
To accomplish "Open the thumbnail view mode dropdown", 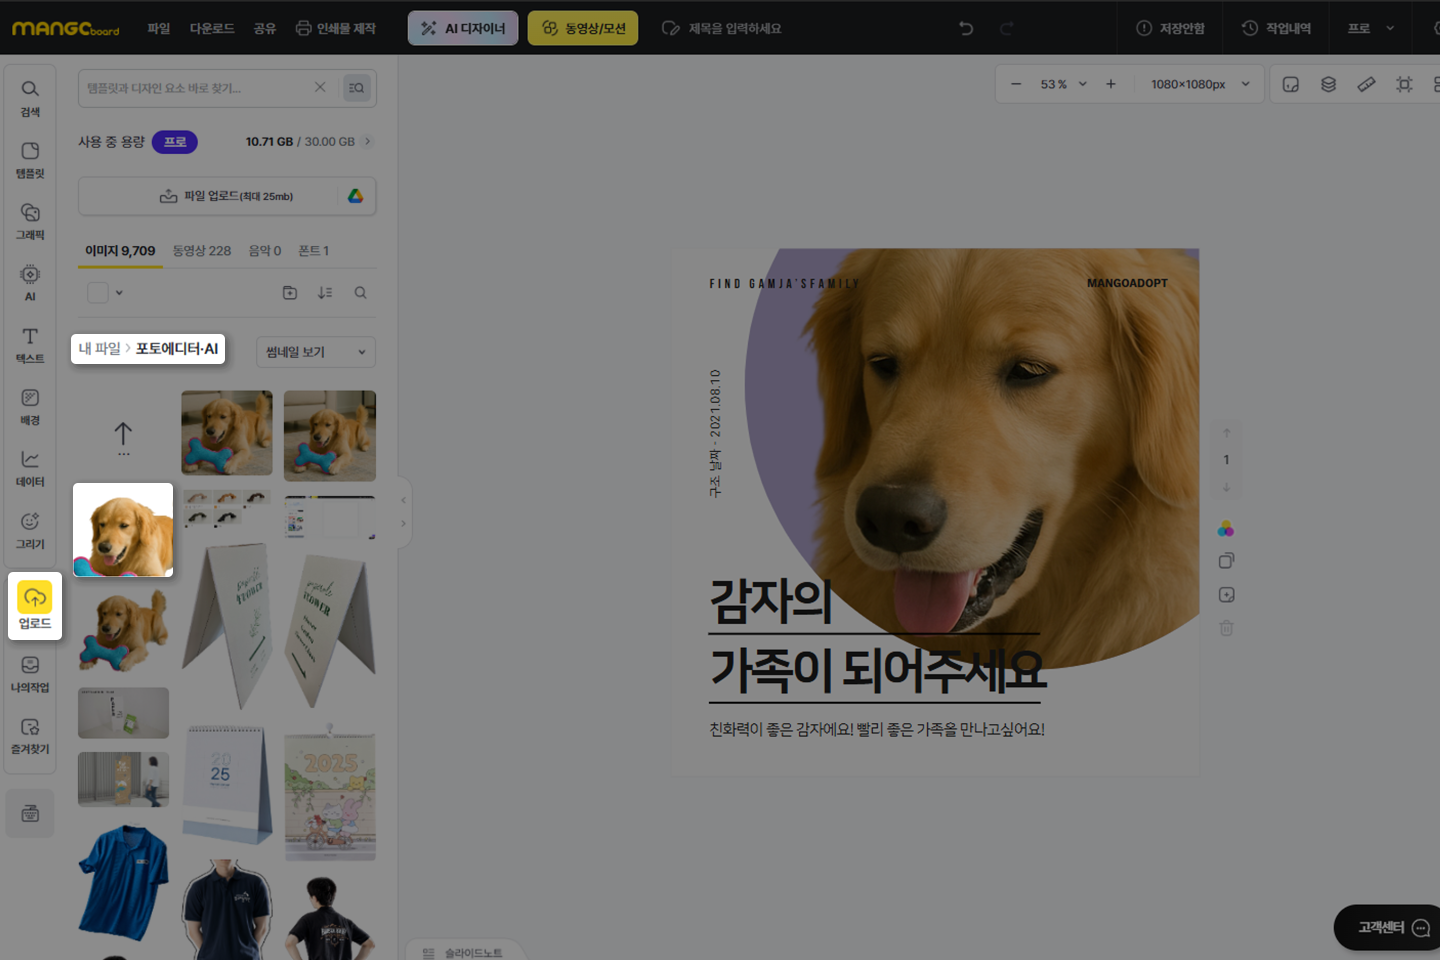I will pyautogui.click(x=315, y=352).
